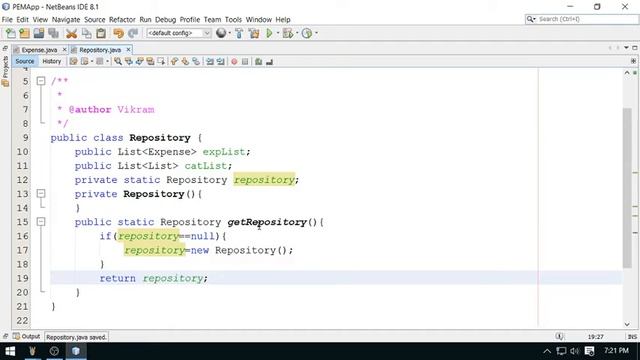Click the Last Edit icon in the editor toolbar

coord(73,62)
